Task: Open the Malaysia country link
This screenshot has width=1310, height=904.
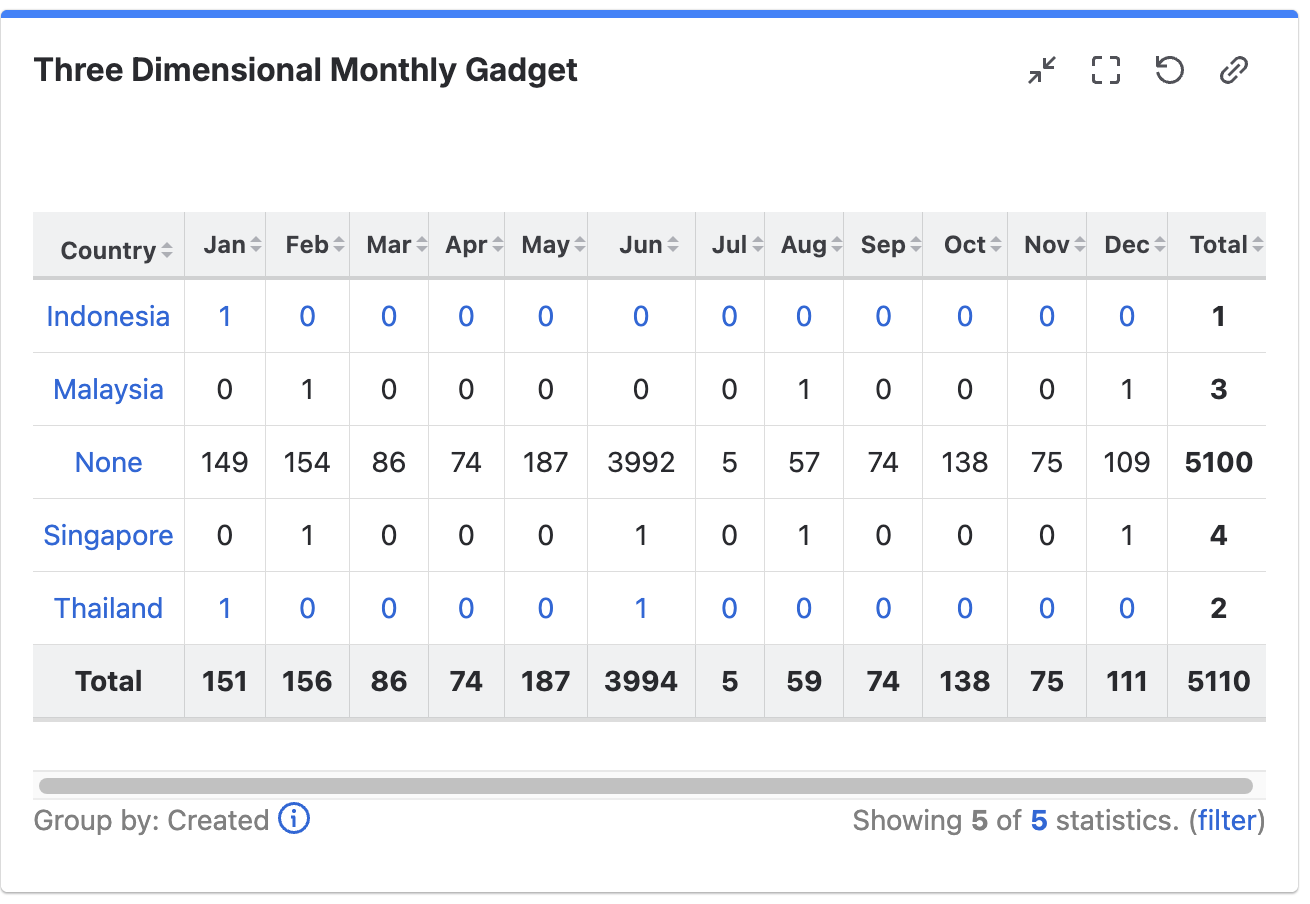Action: [108, 389]
